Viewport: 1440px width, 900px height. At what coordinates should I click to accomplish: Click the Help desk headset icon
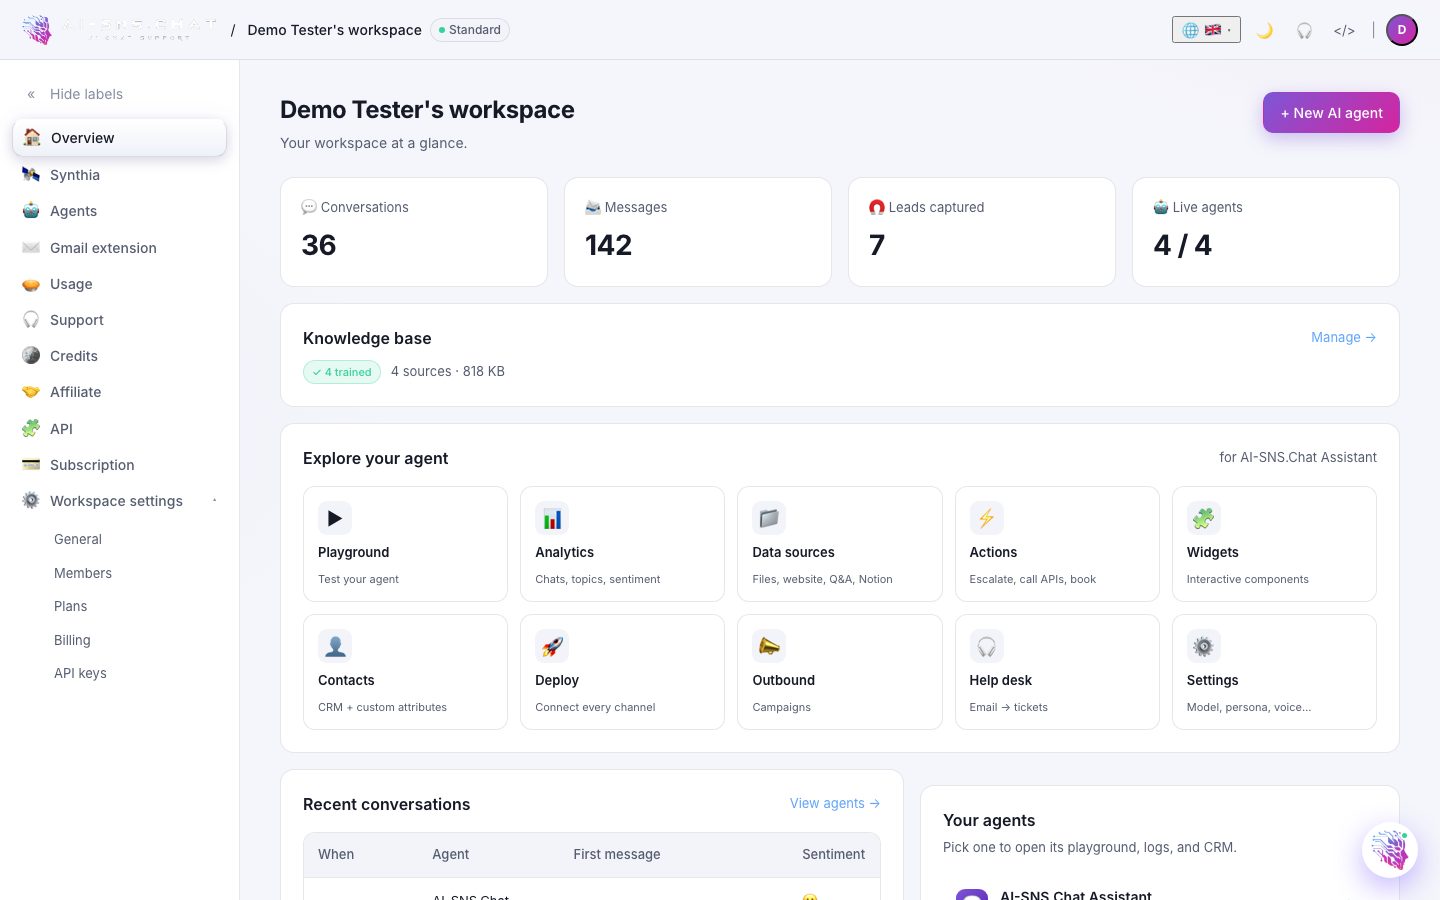[x=986, y=646]
